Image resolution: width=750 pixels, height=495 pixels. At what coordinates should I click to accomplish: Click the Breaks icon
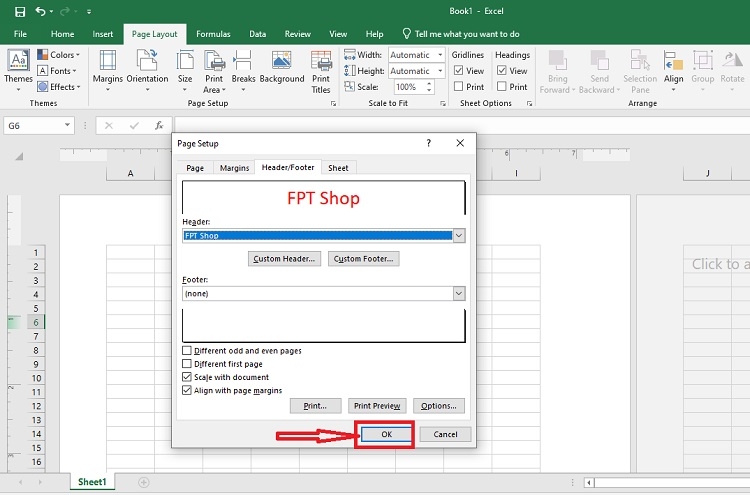tap(243, 61)
